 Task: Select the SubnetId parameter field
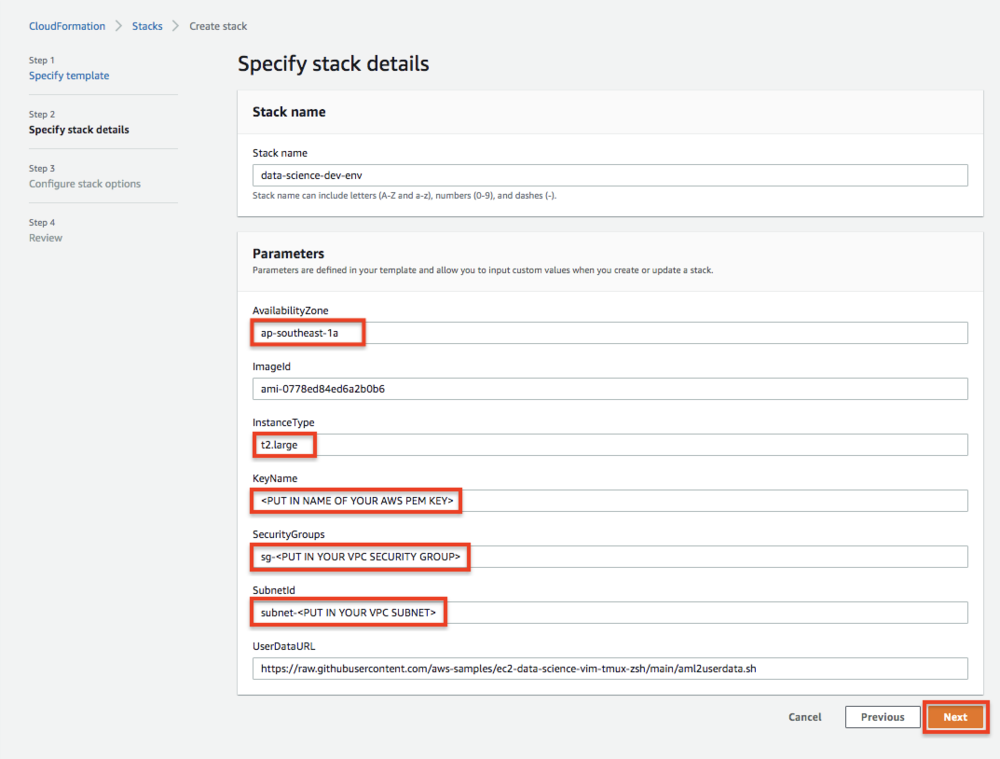pos(608,612)
